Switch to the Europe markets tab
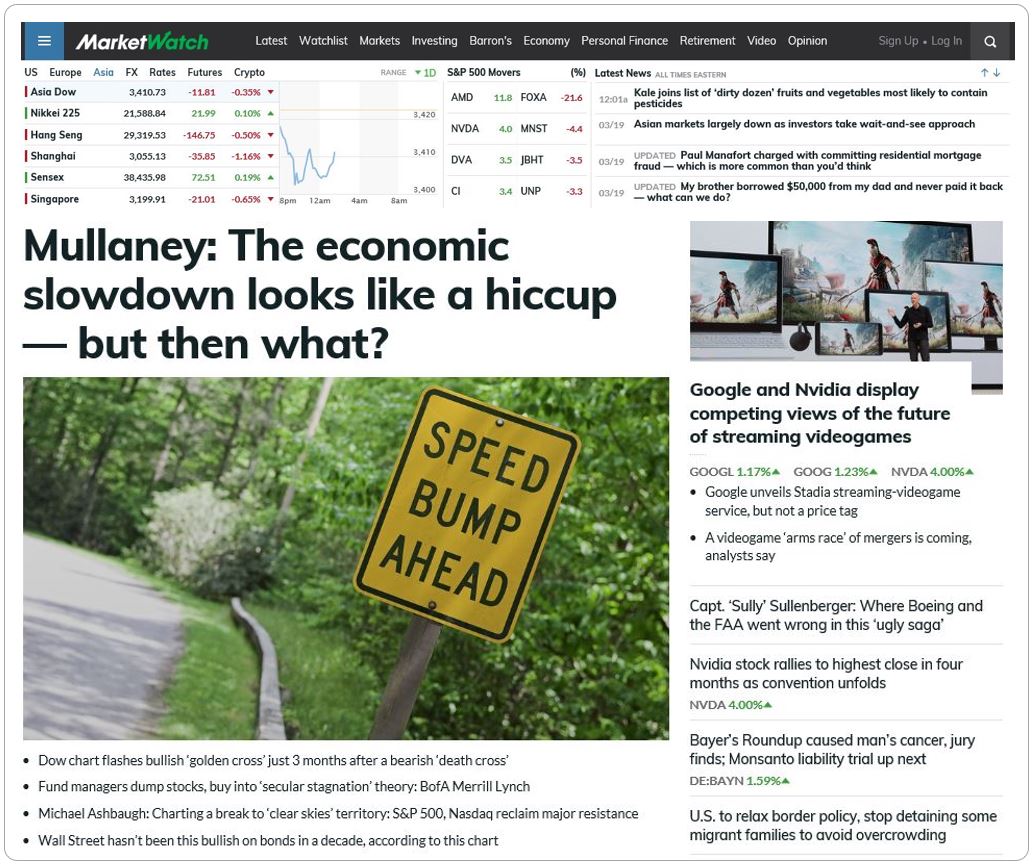The image size is (1033, 864). coord(65,72)
